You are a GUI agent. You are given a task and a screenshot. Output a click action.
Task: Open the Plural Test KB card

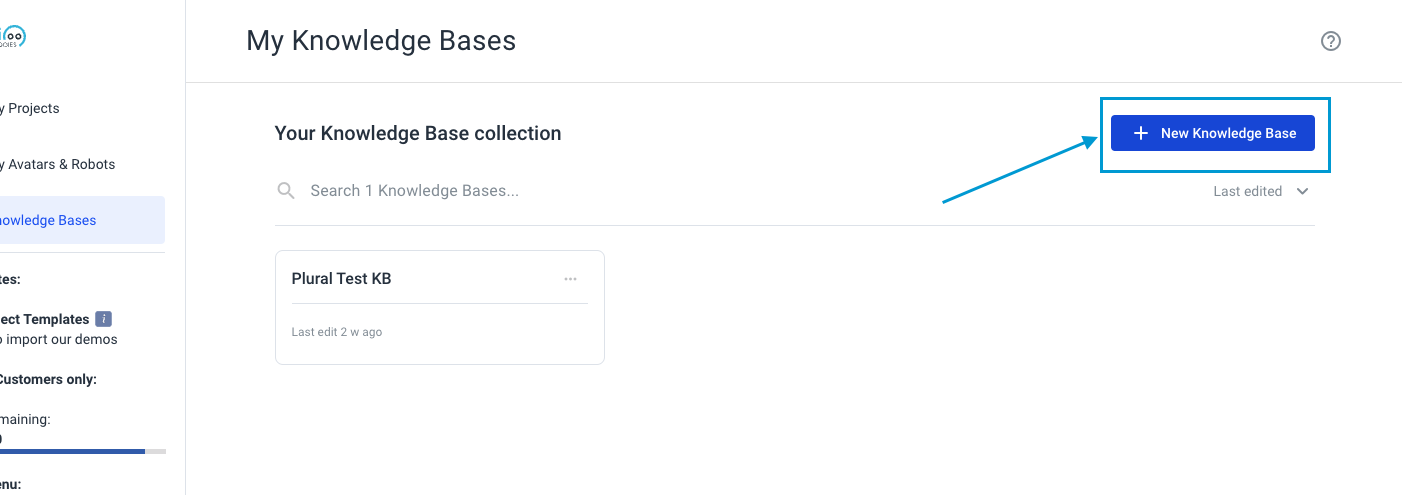[440, 307]
